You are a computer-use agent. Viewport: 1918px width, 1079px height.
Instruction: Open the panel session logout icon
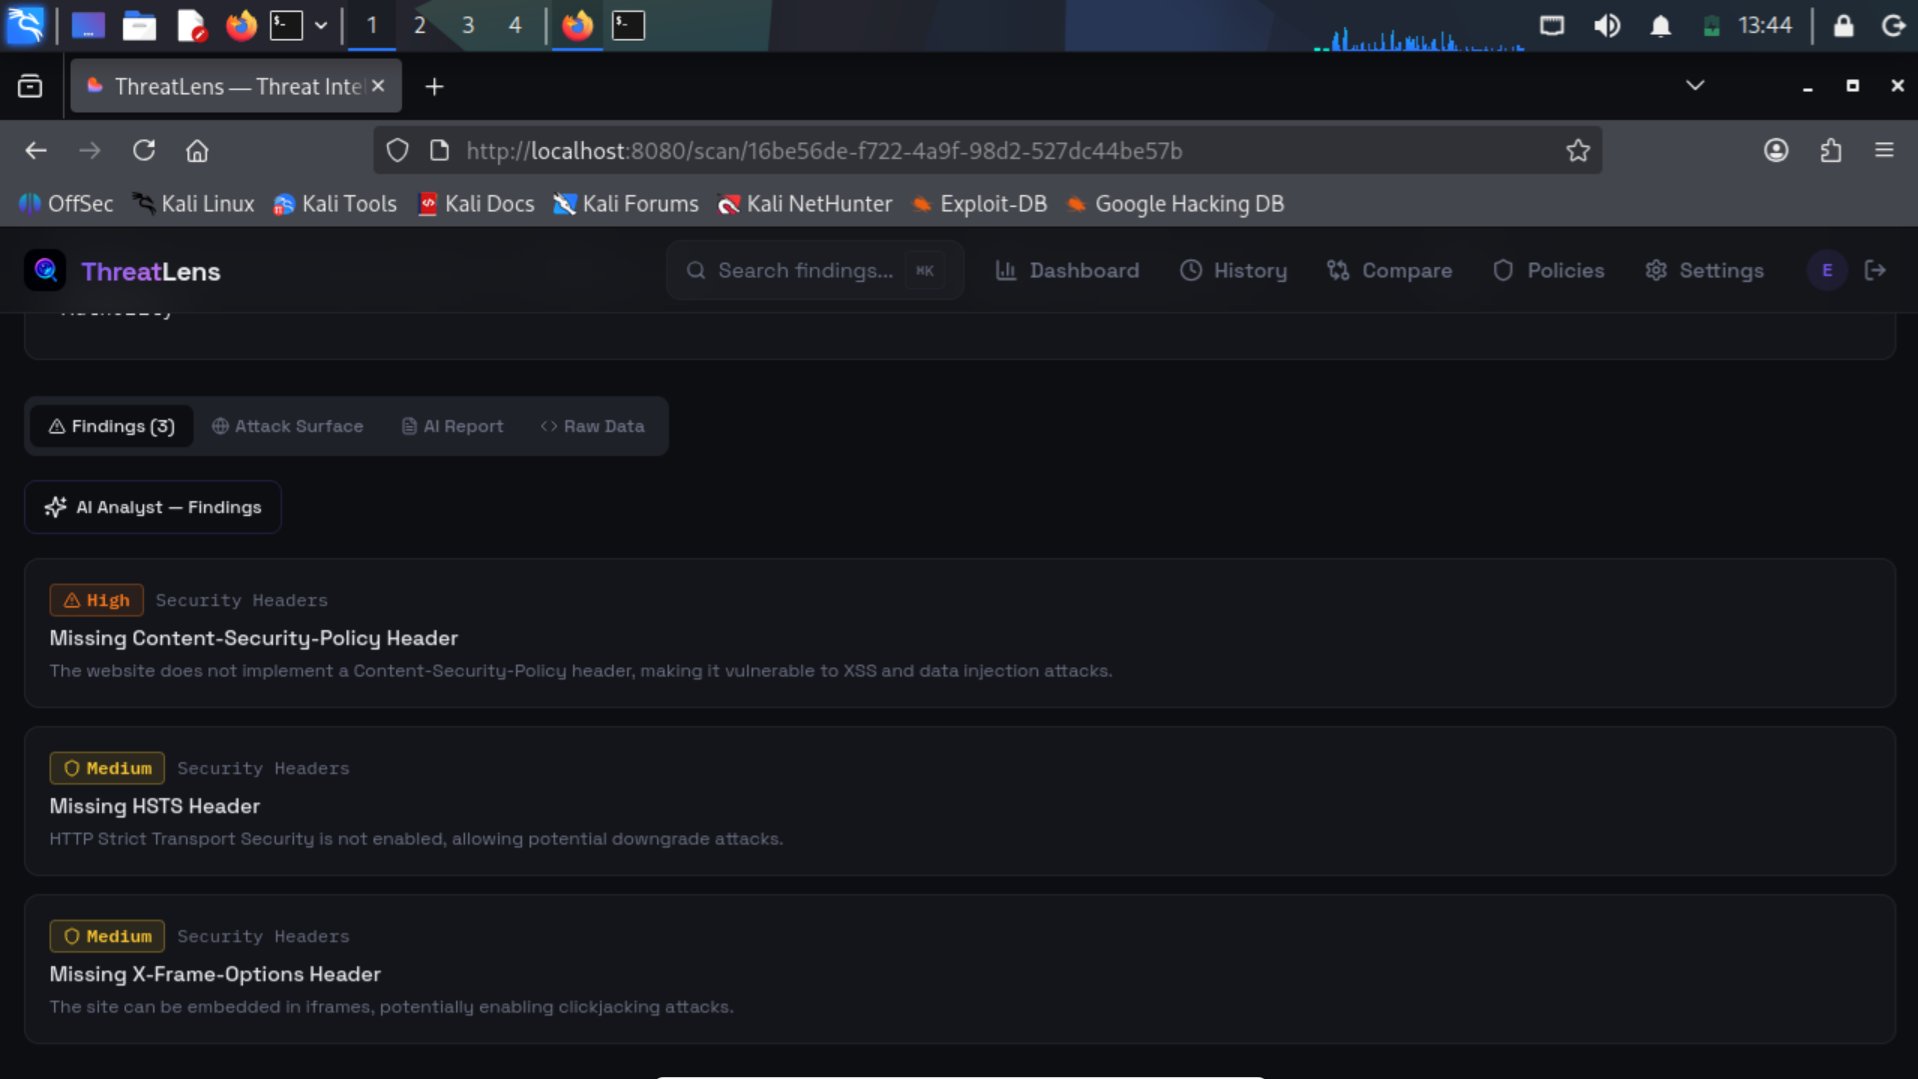tap(1893, 25)
